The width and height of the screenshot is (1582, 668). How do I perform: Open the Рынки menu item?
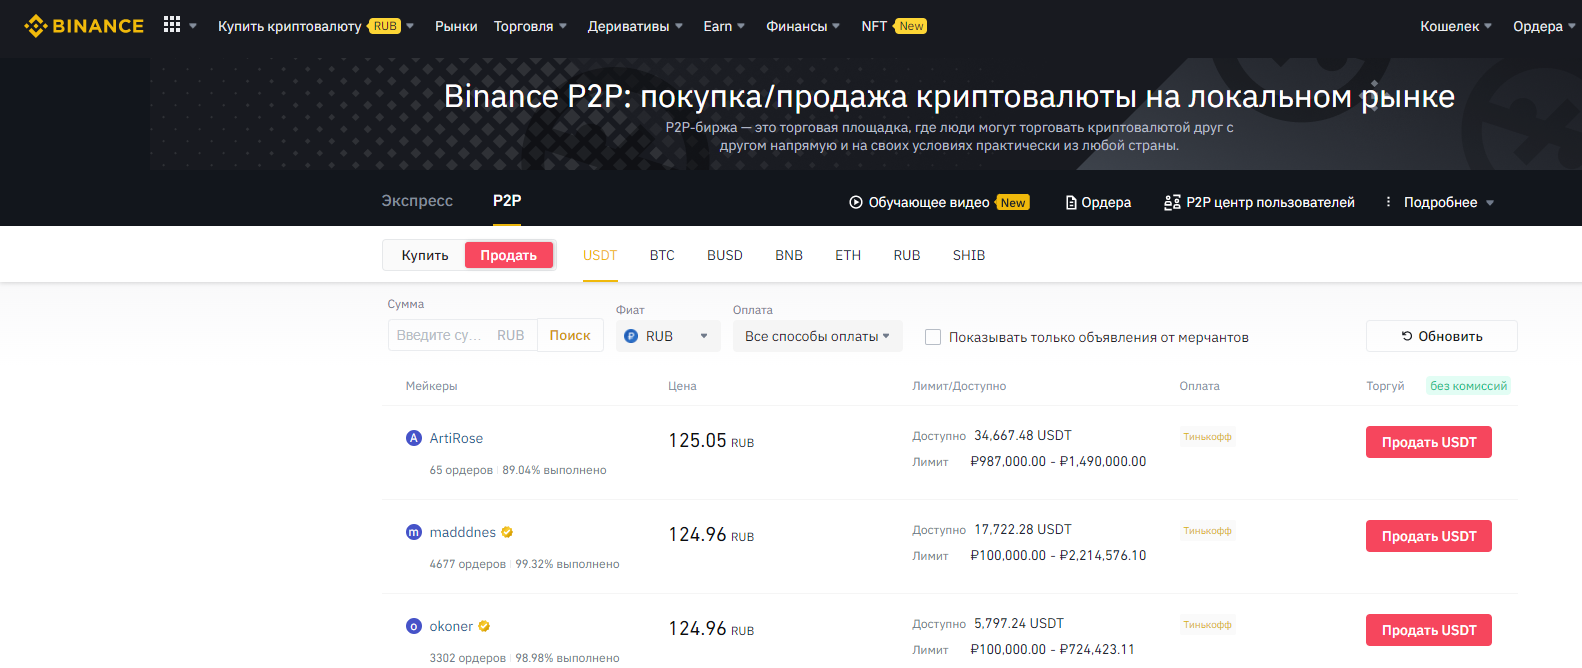(x=456, y=26)
